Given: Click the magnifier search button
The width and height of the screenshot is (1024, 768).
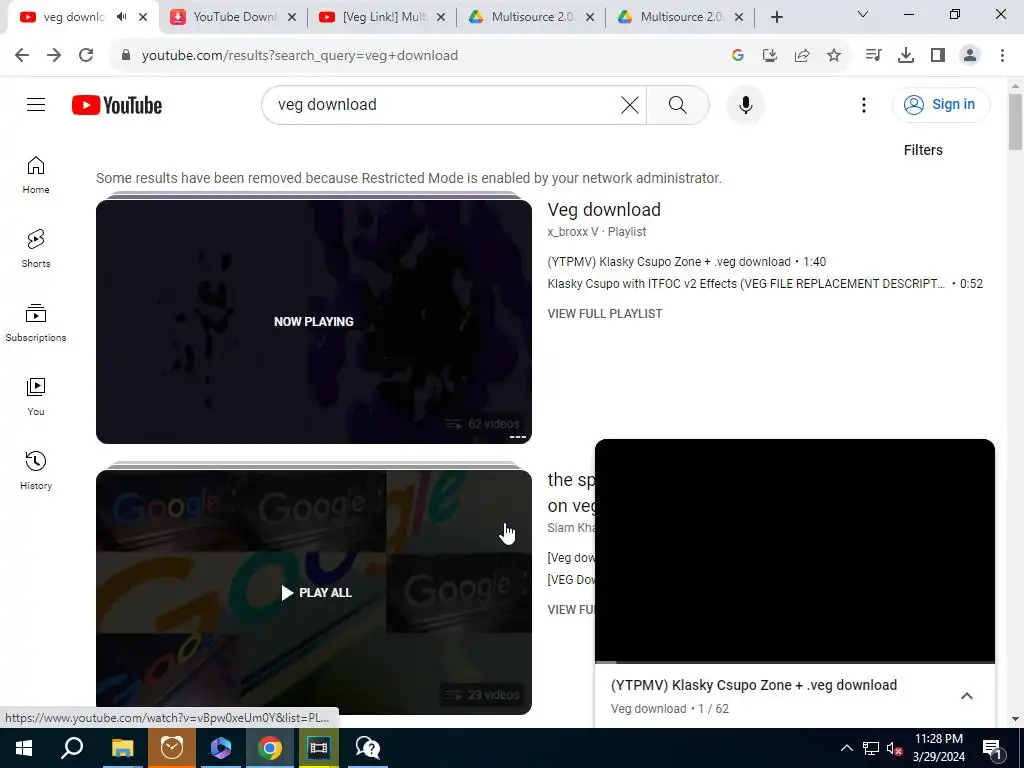Looking at the screenshot, I should pyautogui.click(x=678, y=104).
